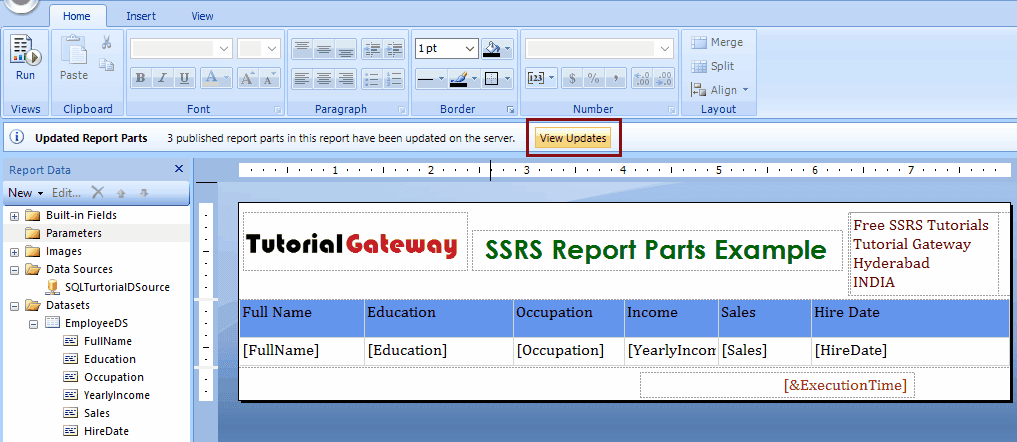This screenshot has height=442, width=1017.
Task: Apply numbered list
Action: click(394, 79)
